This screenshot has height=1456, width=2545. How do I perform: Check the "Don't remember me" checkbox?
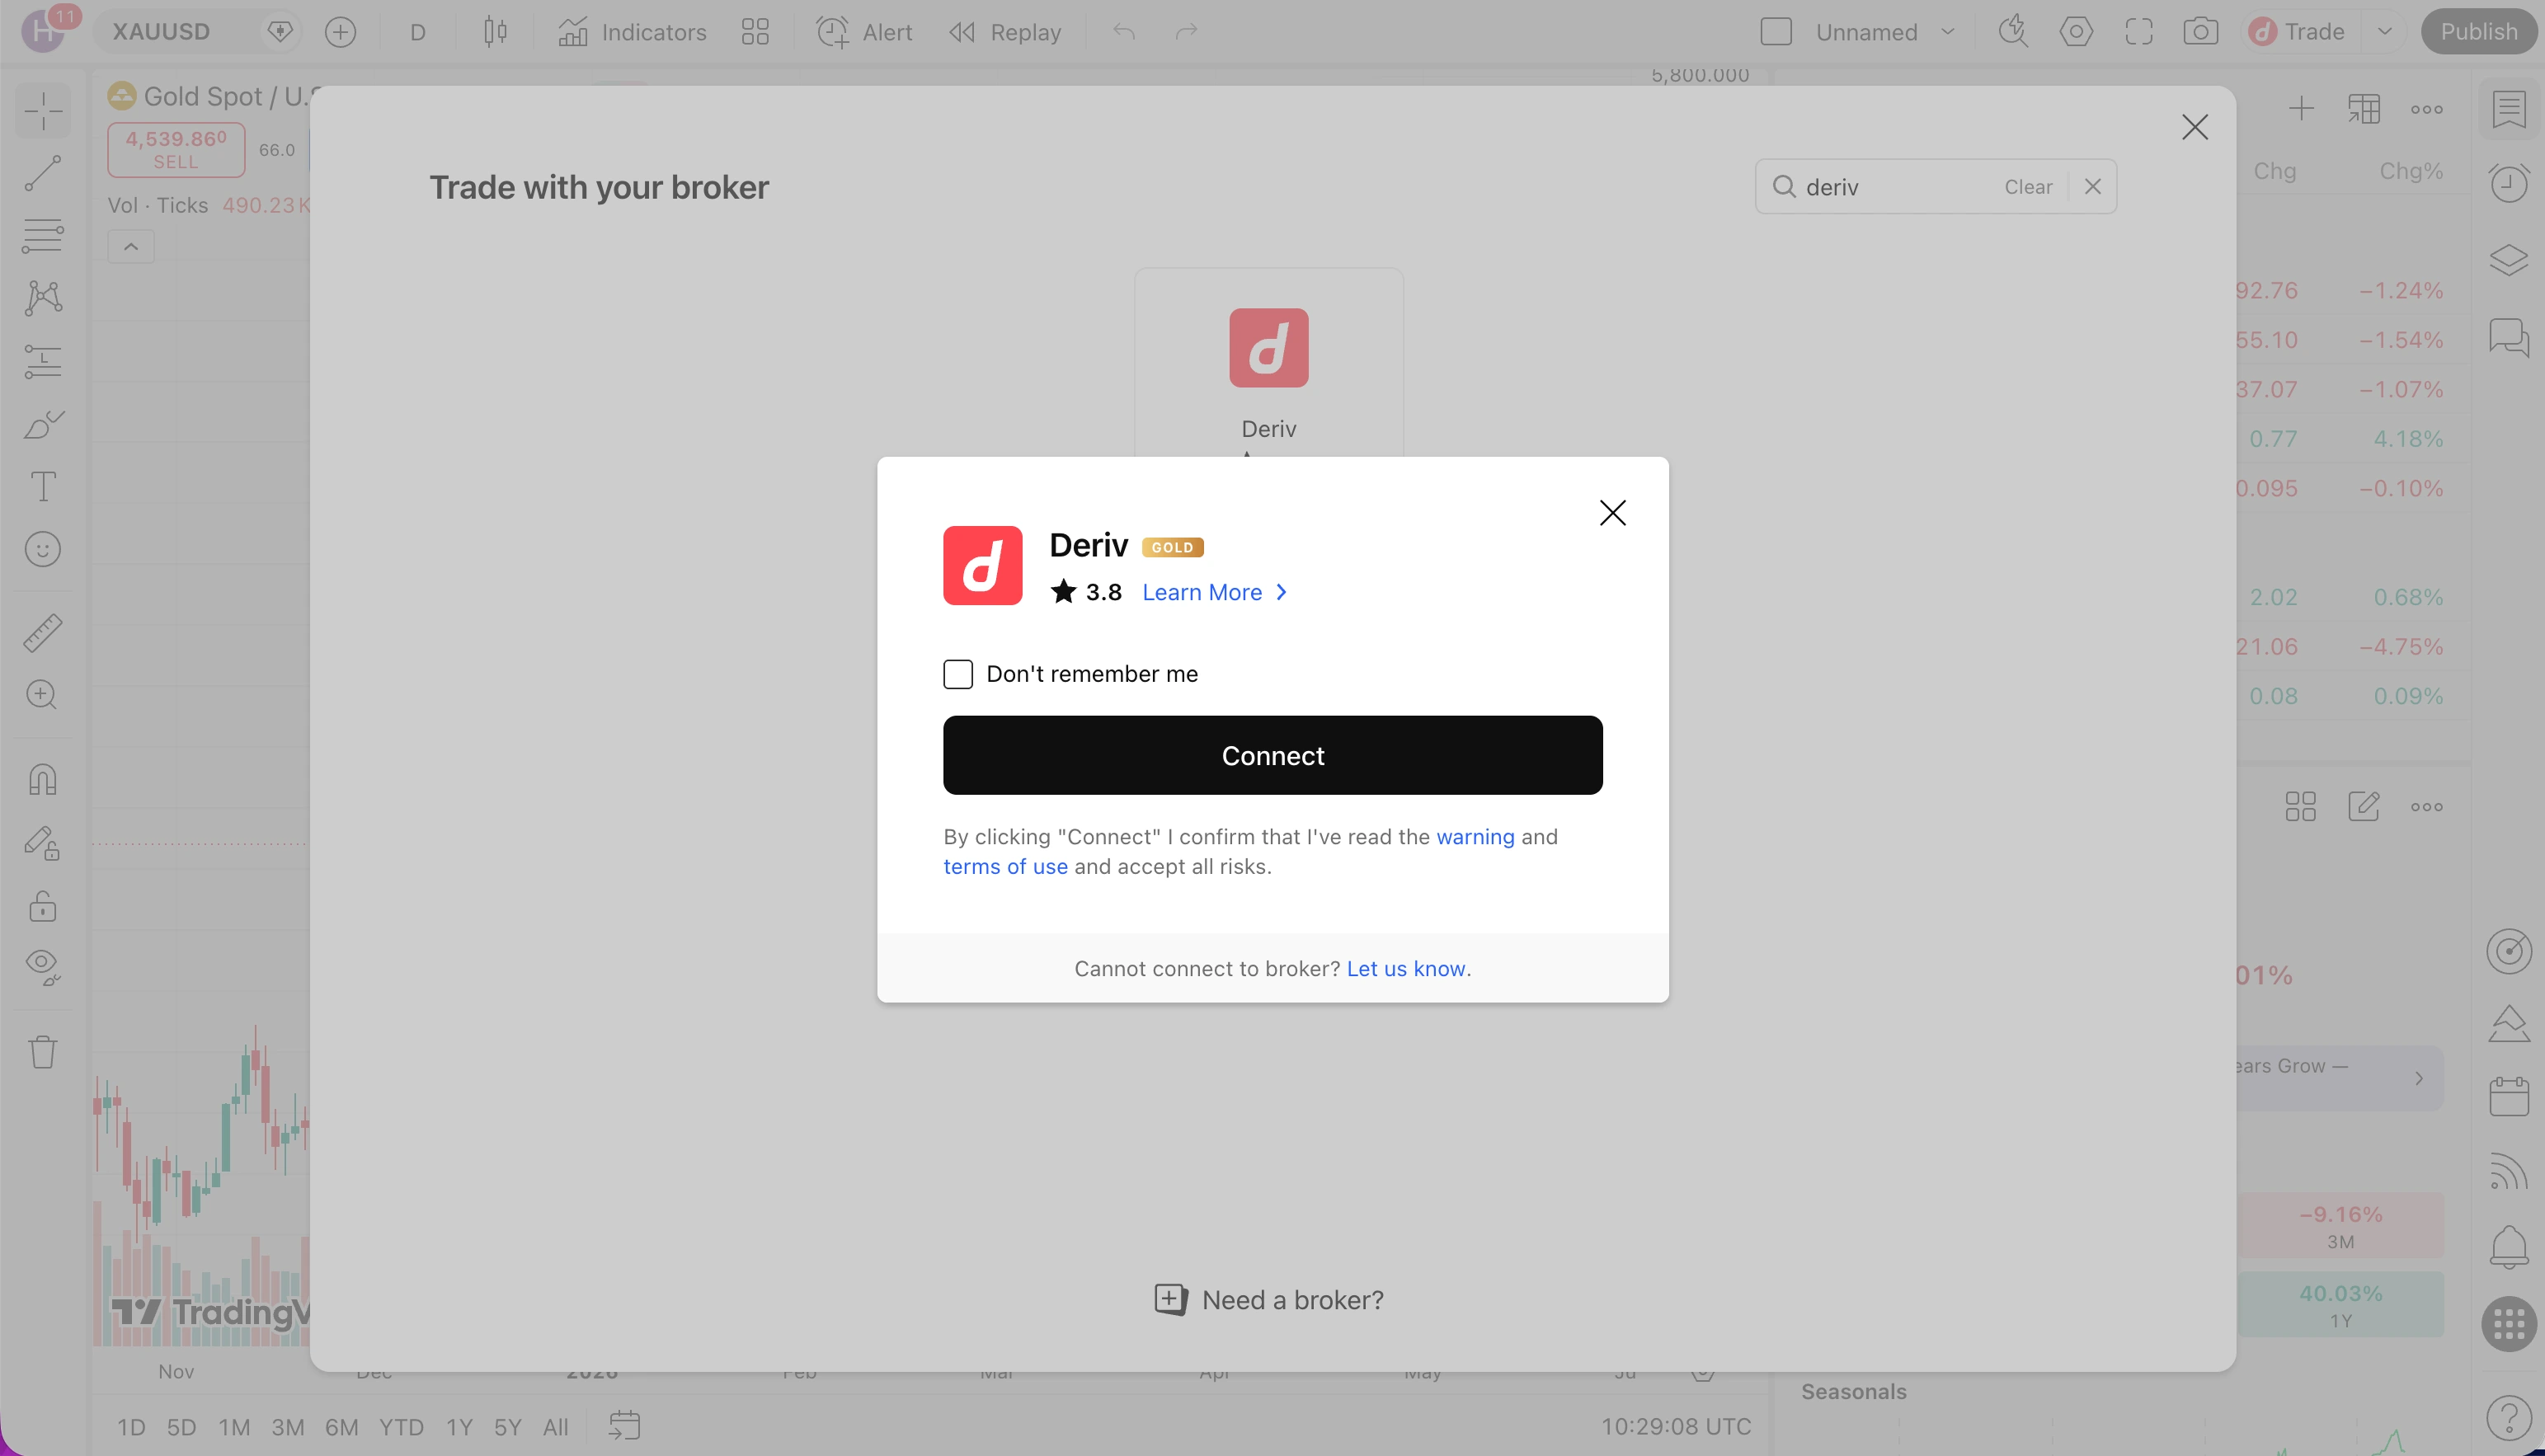[x=957, y=674]
